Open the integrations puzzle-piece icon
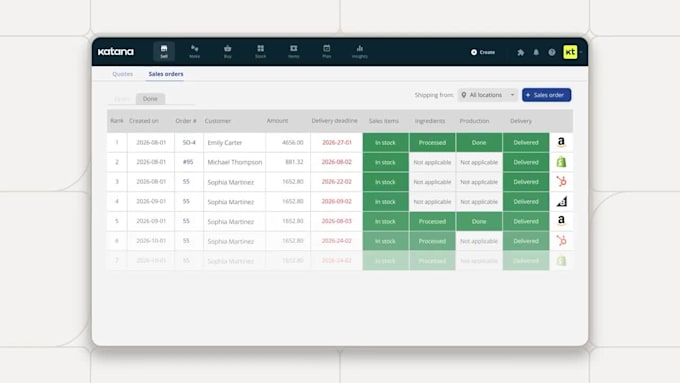Screen dimensions: 680x383 pyautogui.click(x=520, y=52)
